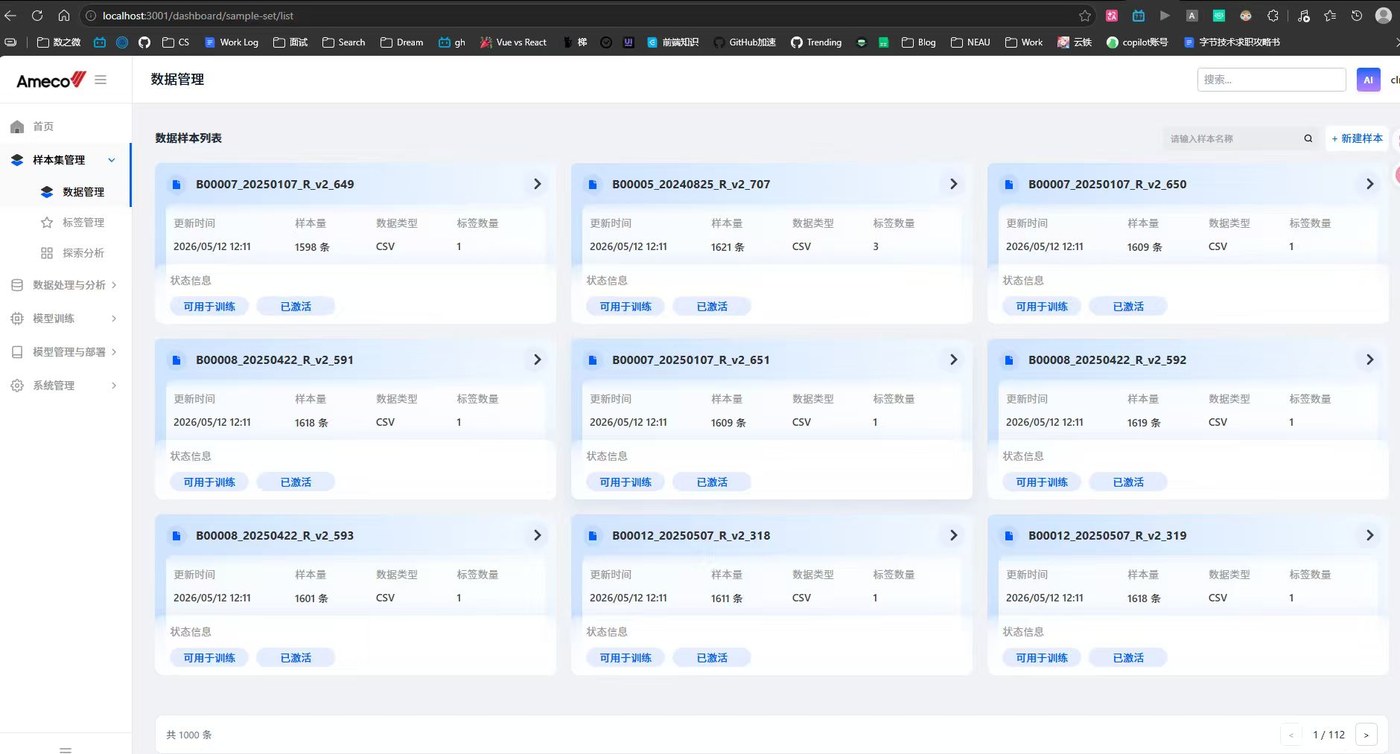Open B00007_20250107_R_v2_650 card chevron
The image size is (1400, 754).
(x=1370, y=184)
